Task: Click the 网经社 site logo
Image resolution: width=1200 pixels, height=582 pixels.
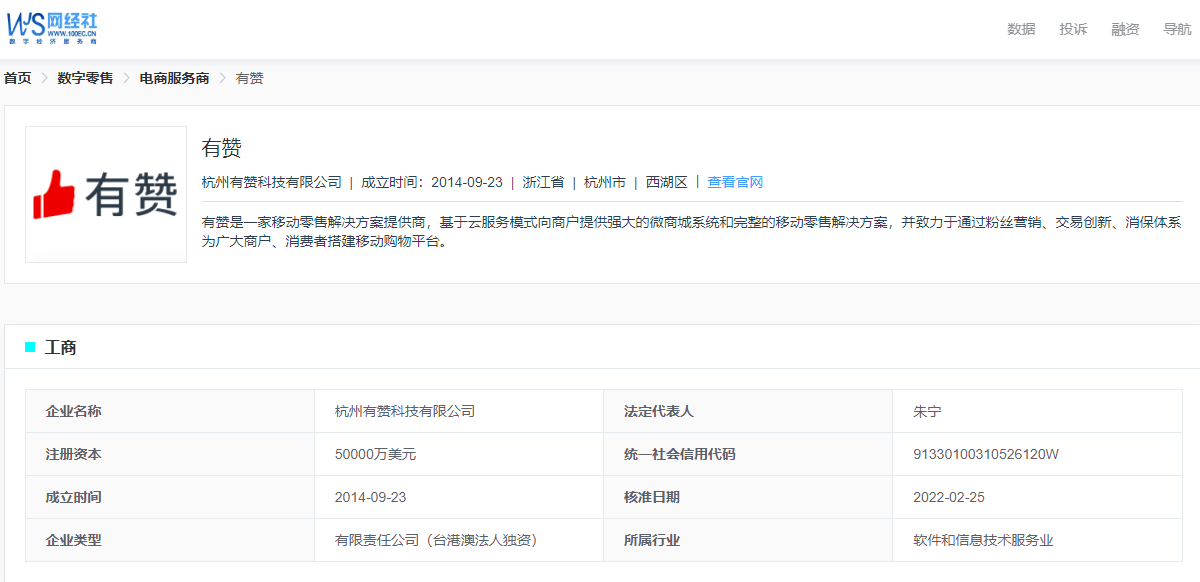Action: pos(52,28)
